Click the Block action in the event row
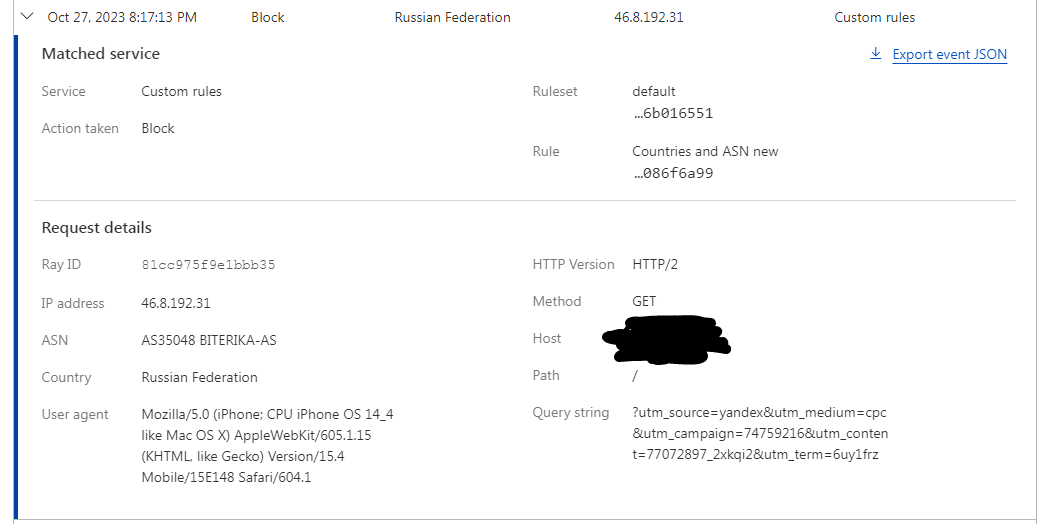Image resolution: width=1041 pixels, height=524 pixels. 268,17
